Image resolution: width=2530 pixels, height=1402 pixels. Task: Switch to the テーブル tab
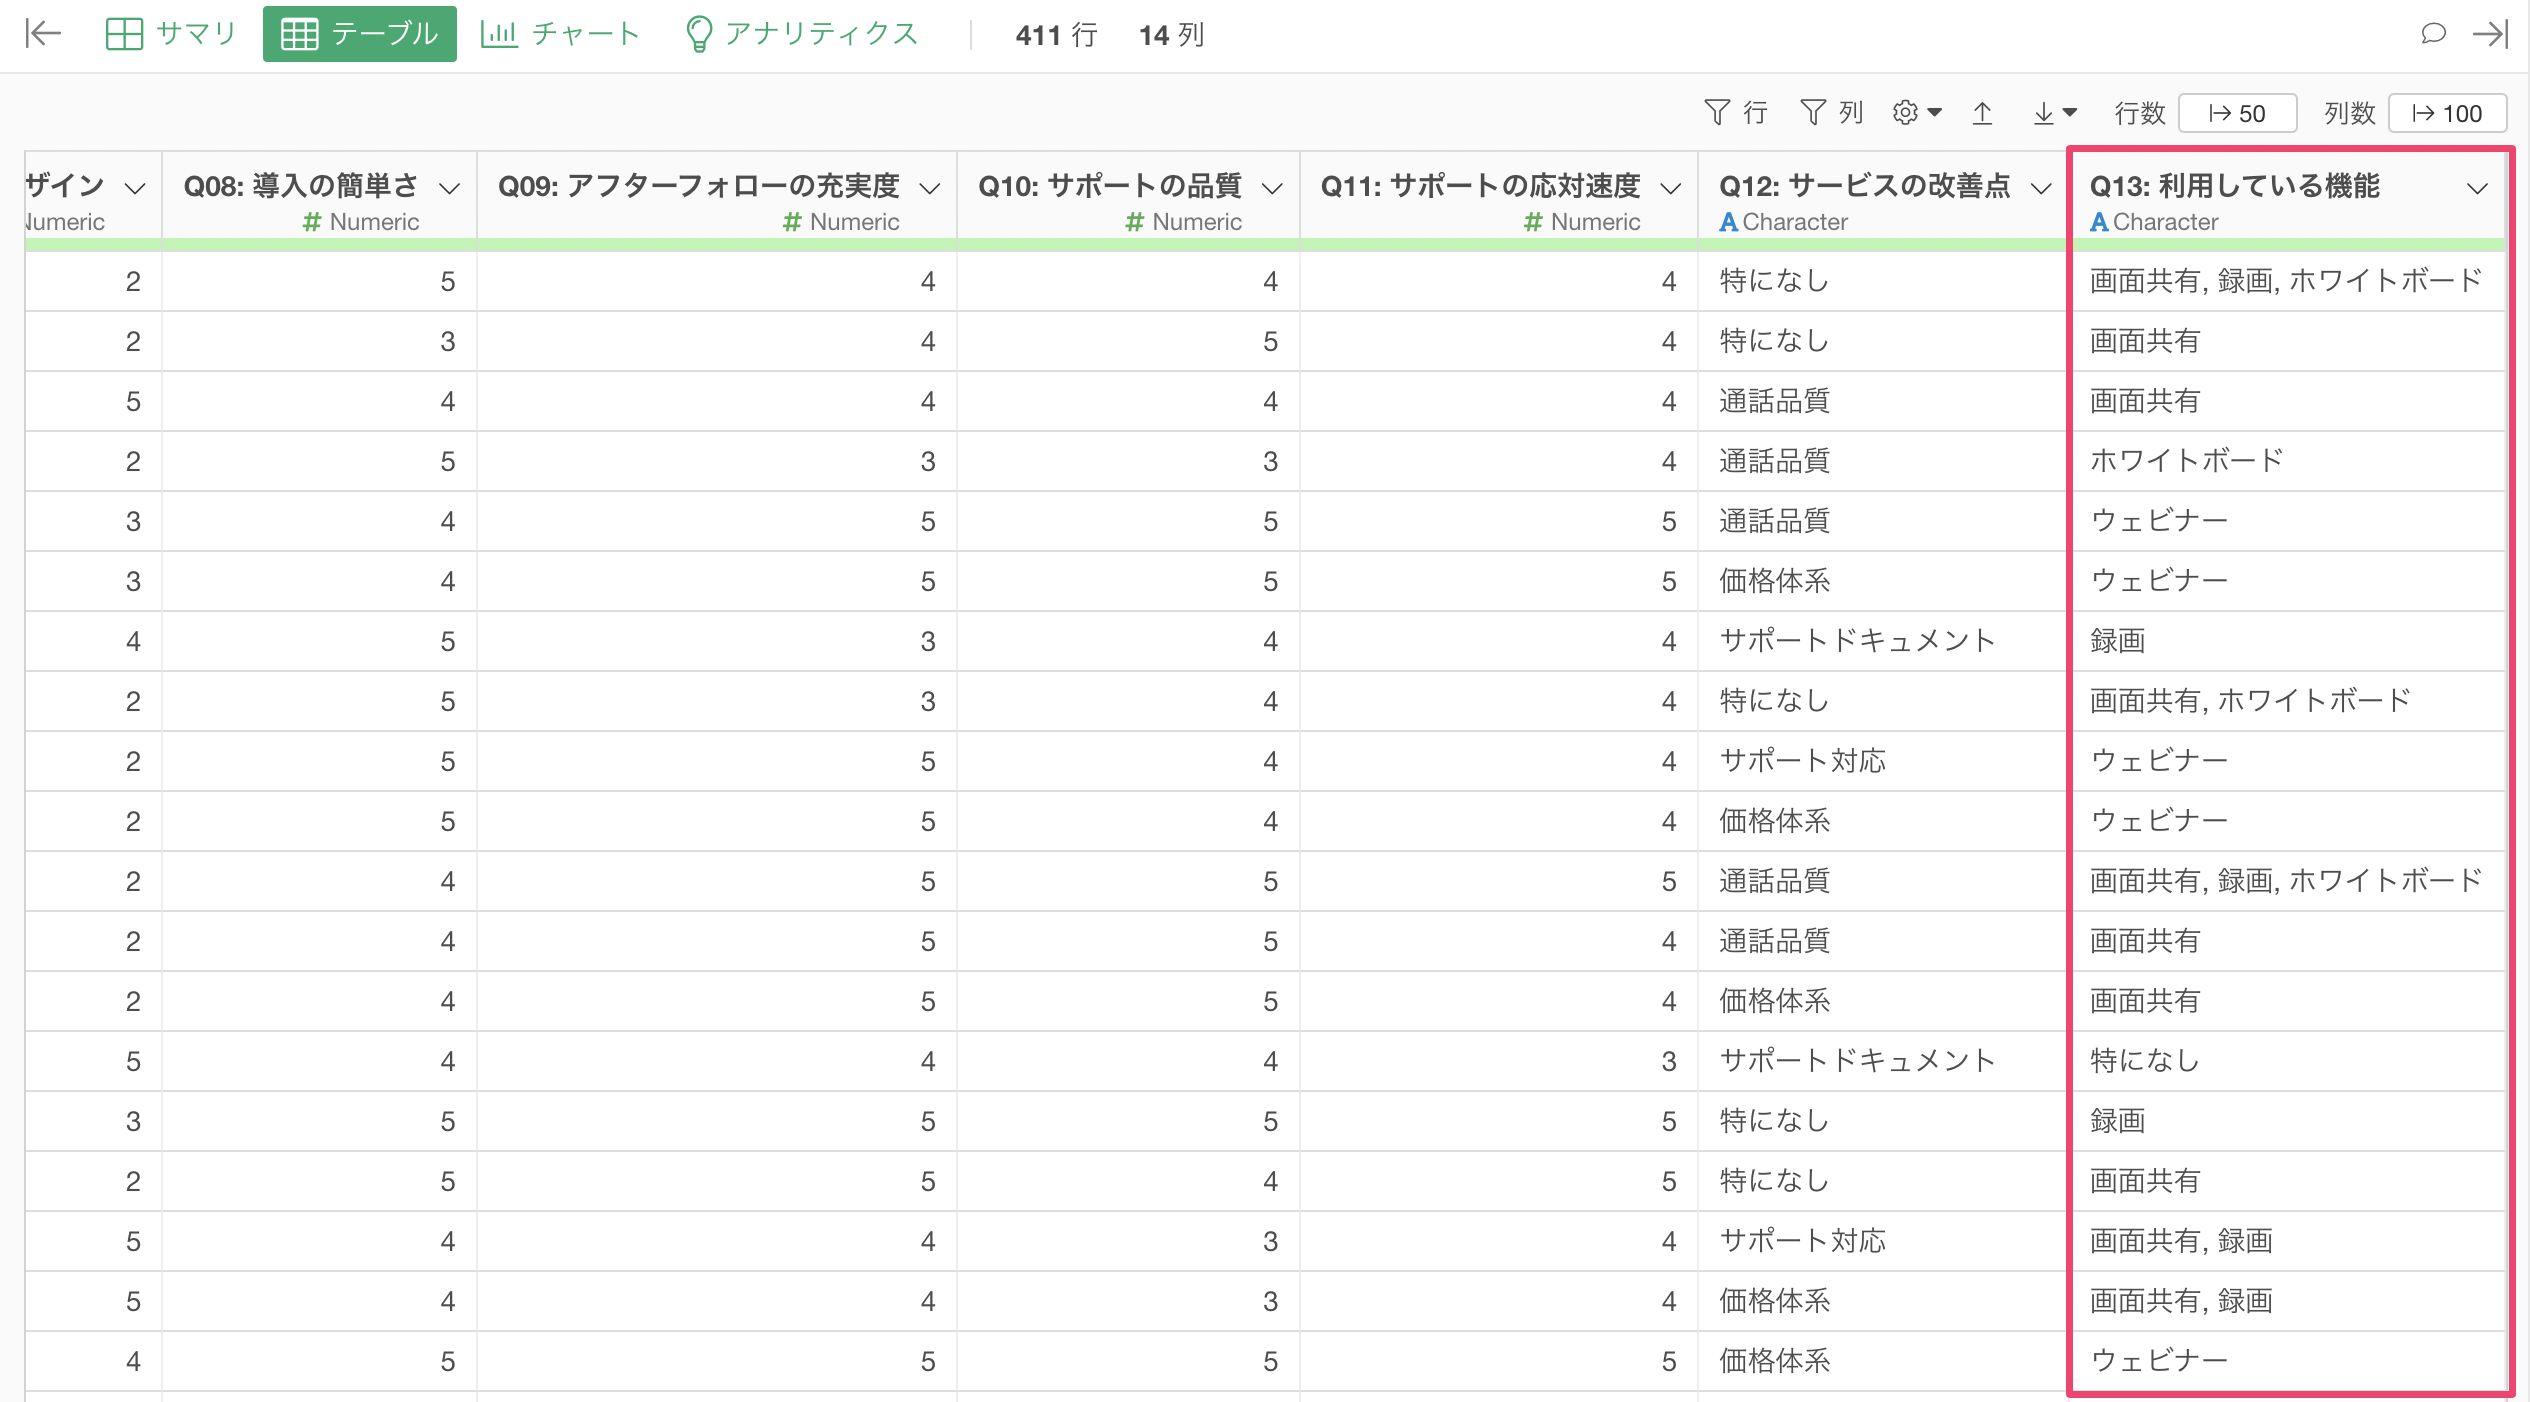(360, 34)
